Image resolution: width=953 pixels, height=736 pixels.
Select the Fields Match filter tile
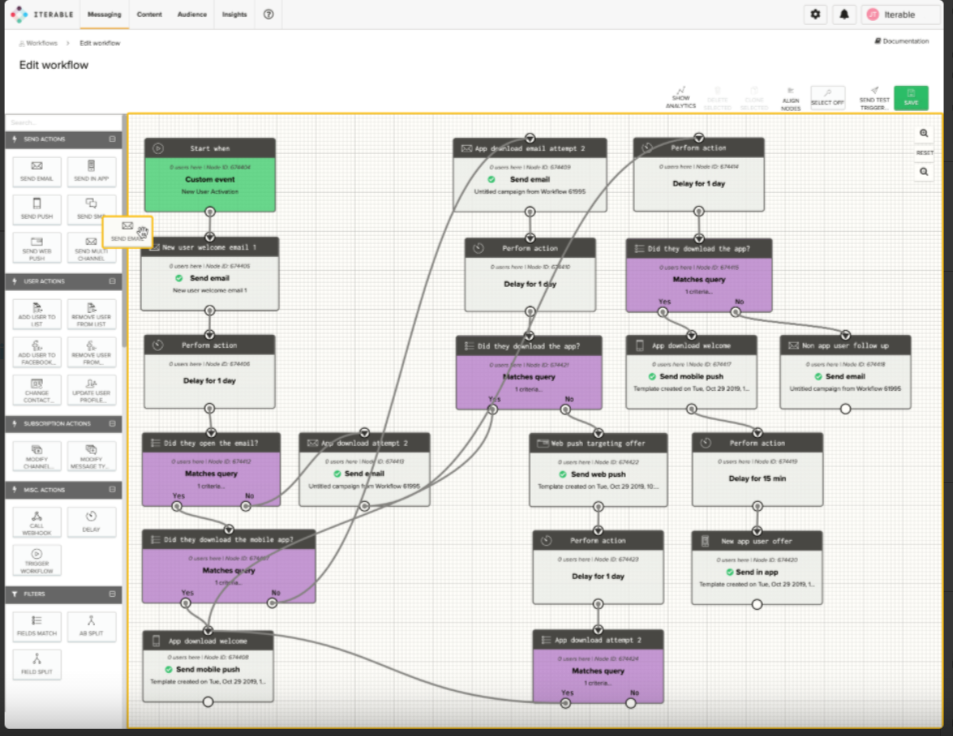pyautogui.click(x=37, y=626)
